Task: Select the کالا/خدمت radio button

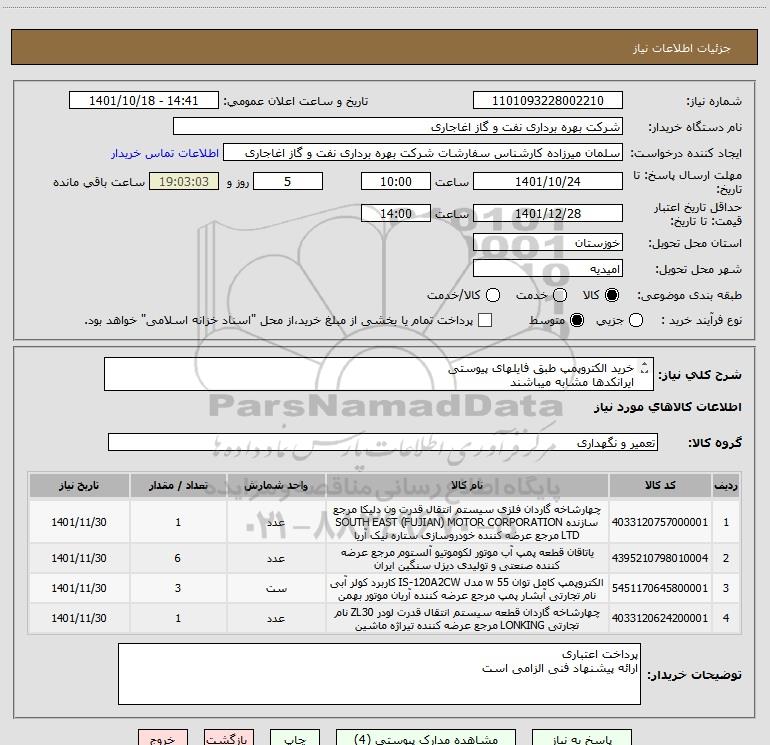Action: pyautogui.click(x=493, y=295)
